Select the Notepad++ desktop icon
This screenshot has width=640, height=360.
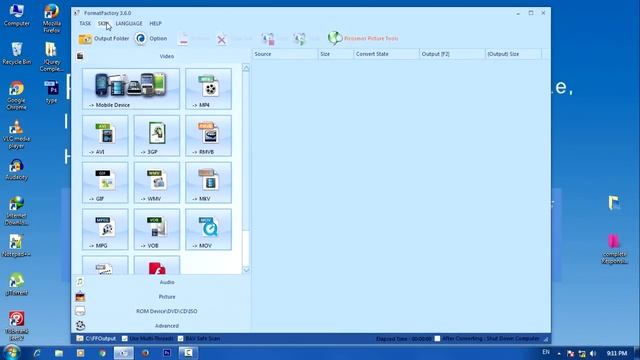(16, 246)
